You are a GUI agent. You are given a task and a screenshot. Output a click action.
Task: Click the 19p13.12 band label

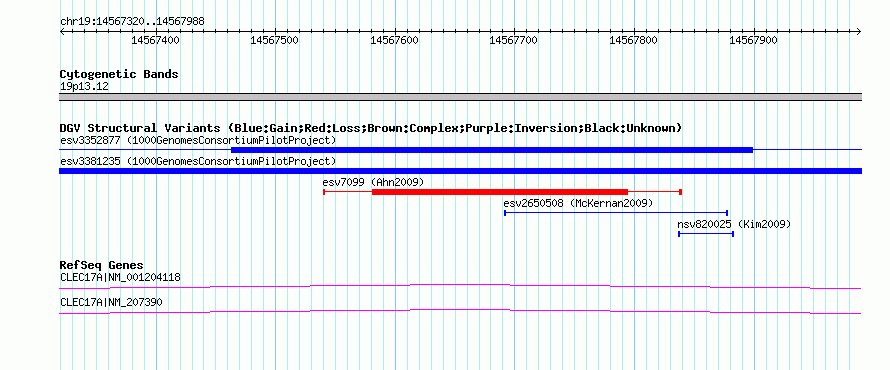[84, 87]
